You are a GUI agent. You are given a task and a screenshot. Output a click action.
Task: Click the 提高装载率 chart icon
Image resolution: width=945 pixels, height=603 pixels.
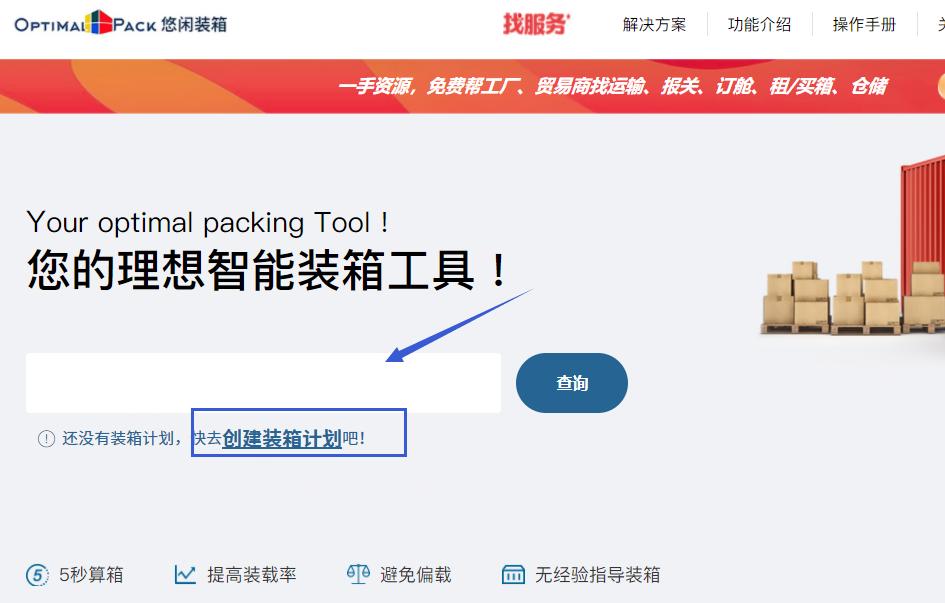[x=185, y=575]
